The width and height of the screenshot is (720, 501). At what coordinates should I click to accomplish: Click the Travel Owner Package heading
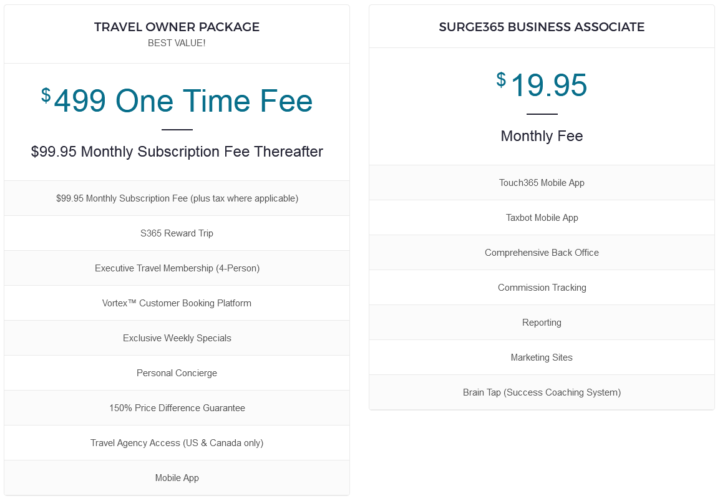pos(177,27)
